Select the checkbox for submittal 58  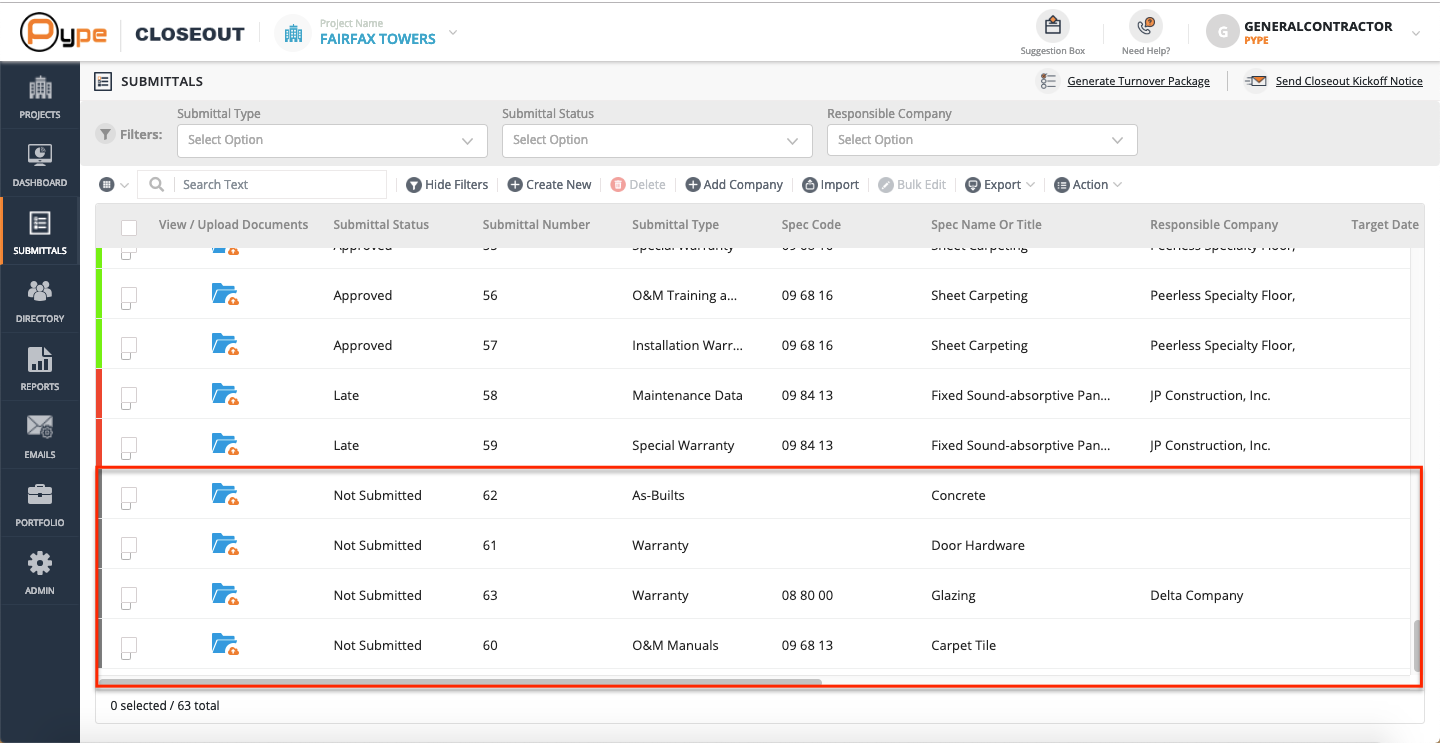tap(129, 397)
